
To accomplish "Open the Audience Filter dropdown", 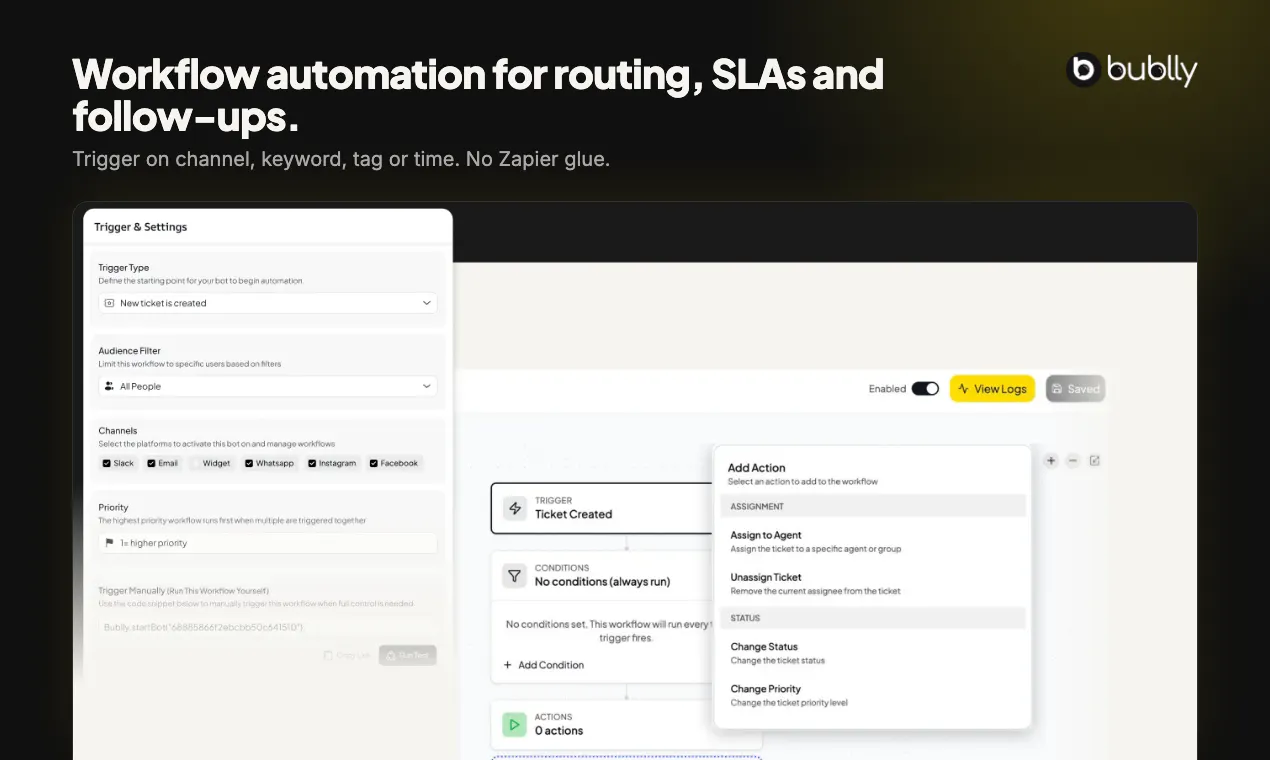I will [268, 386].
